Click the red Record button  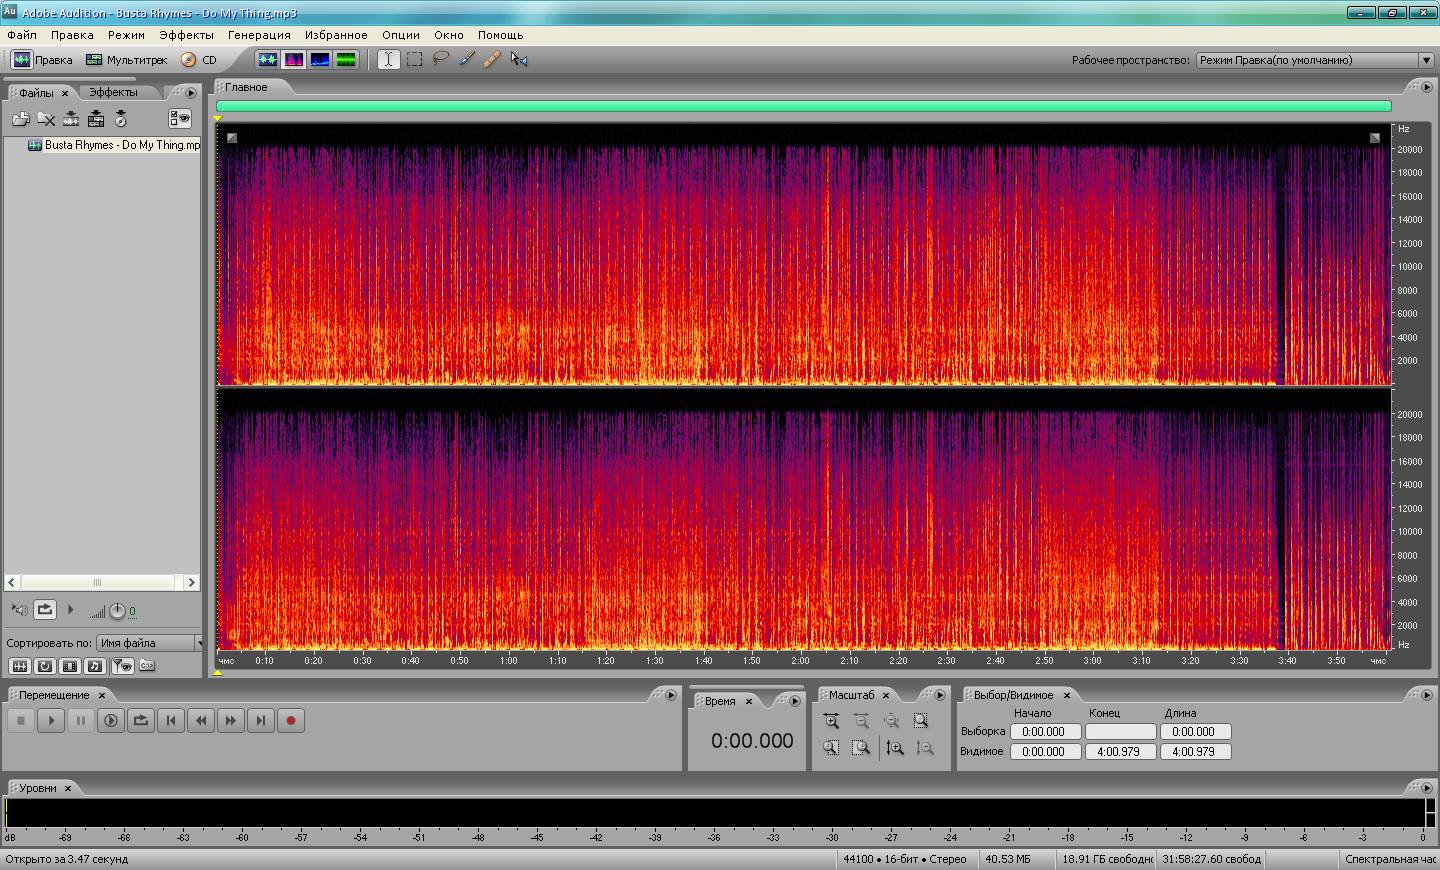click(291, 720)
